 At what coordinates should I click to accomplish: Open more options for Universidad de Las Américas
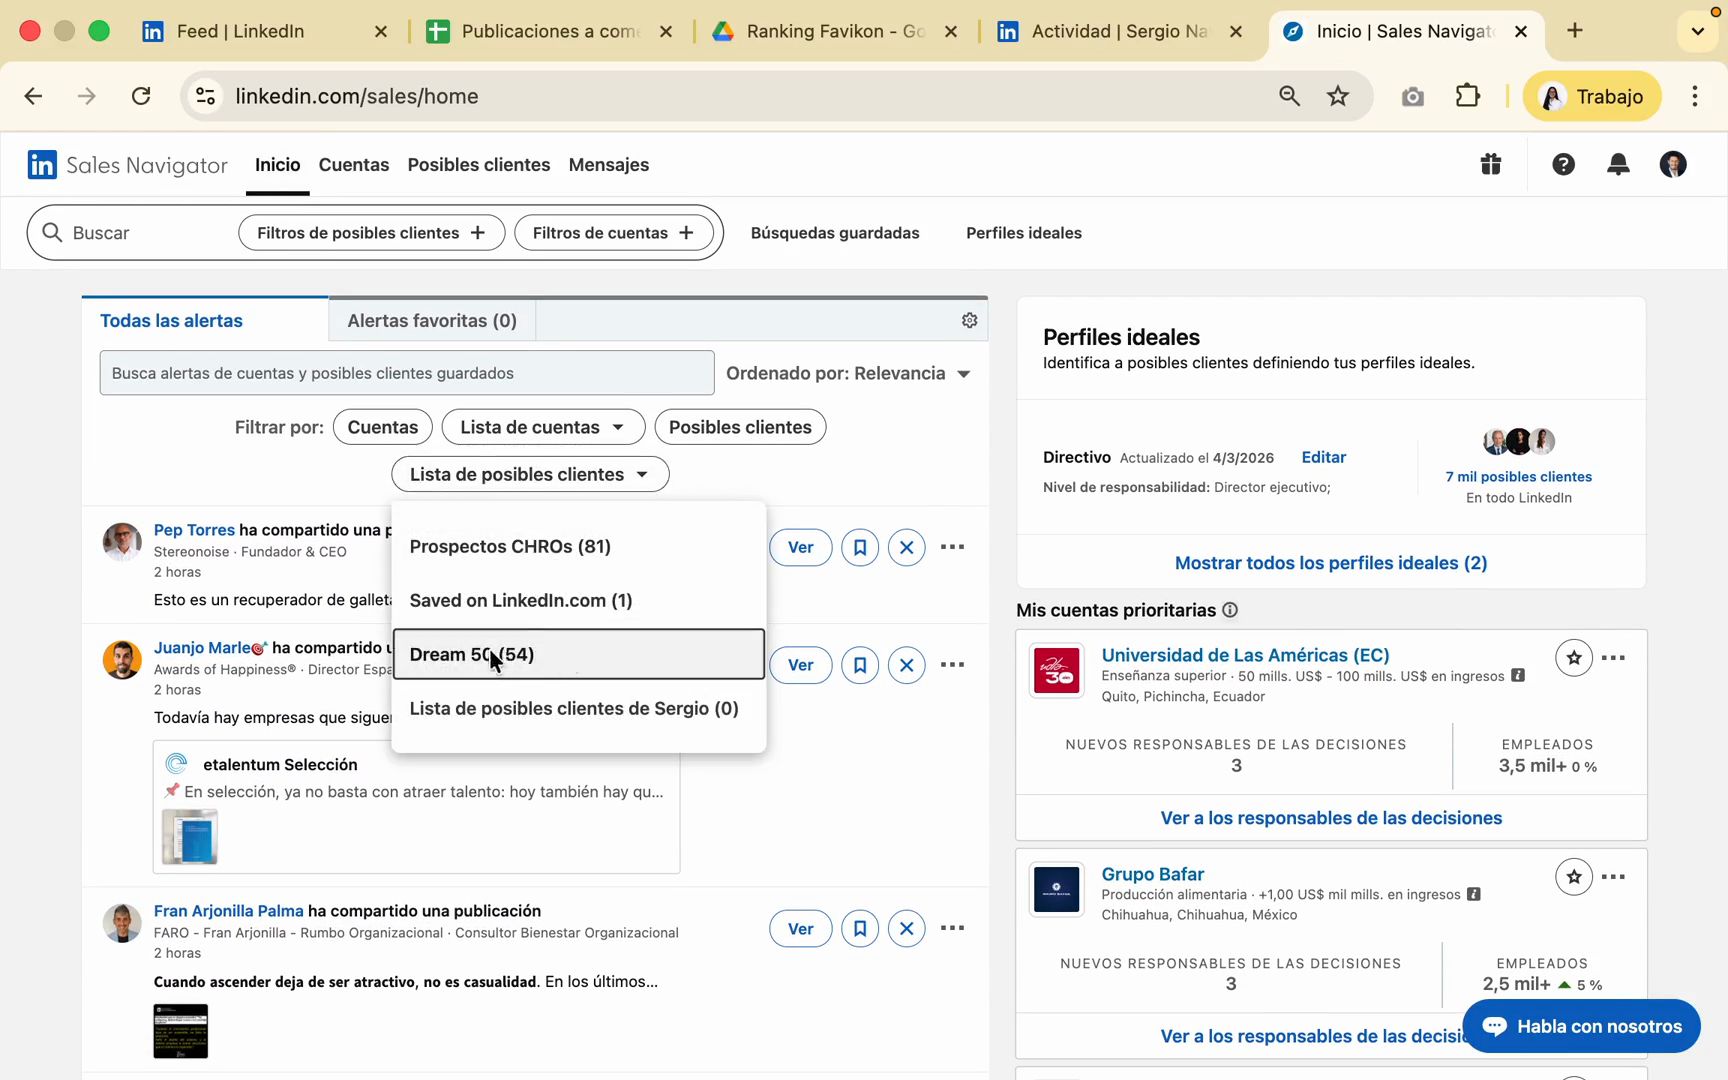coord(1614,658)
